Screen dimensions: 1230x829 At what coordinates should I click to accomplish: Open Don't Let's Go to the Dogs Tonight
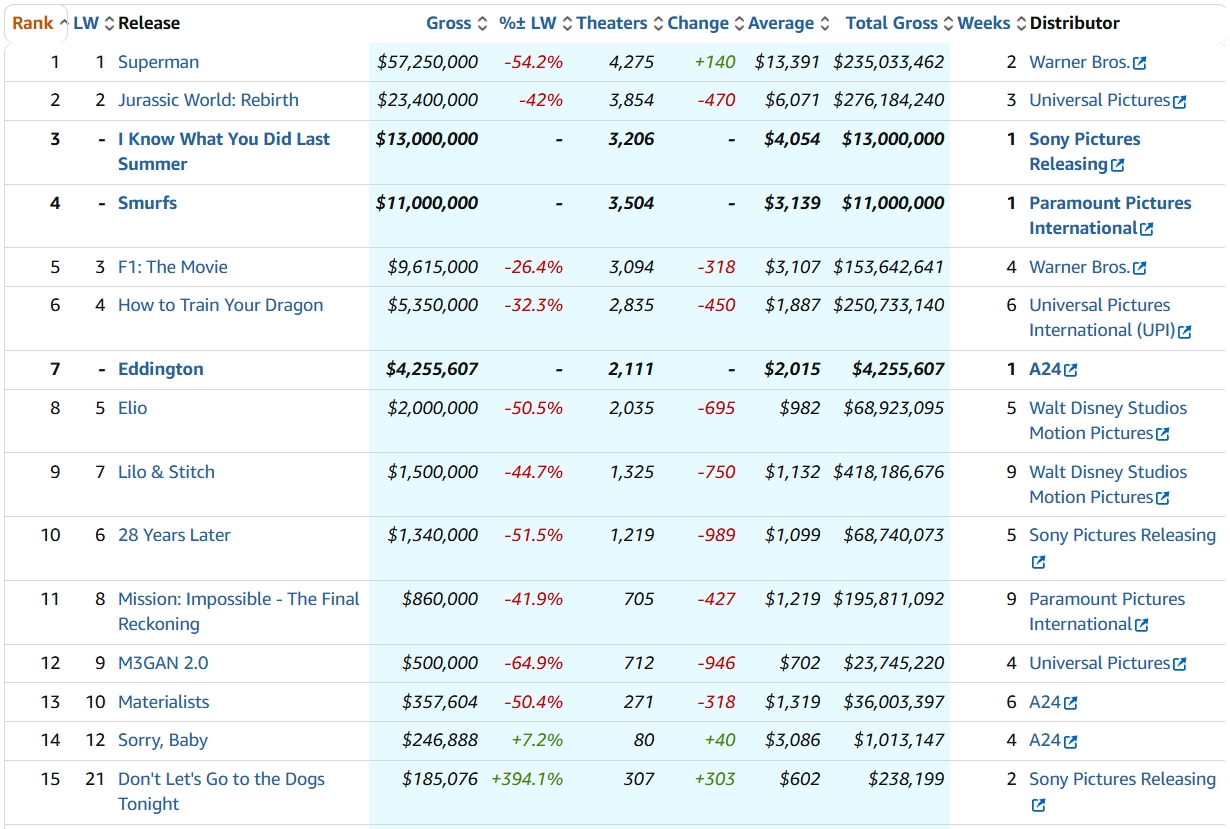click(x=221, y=791)
